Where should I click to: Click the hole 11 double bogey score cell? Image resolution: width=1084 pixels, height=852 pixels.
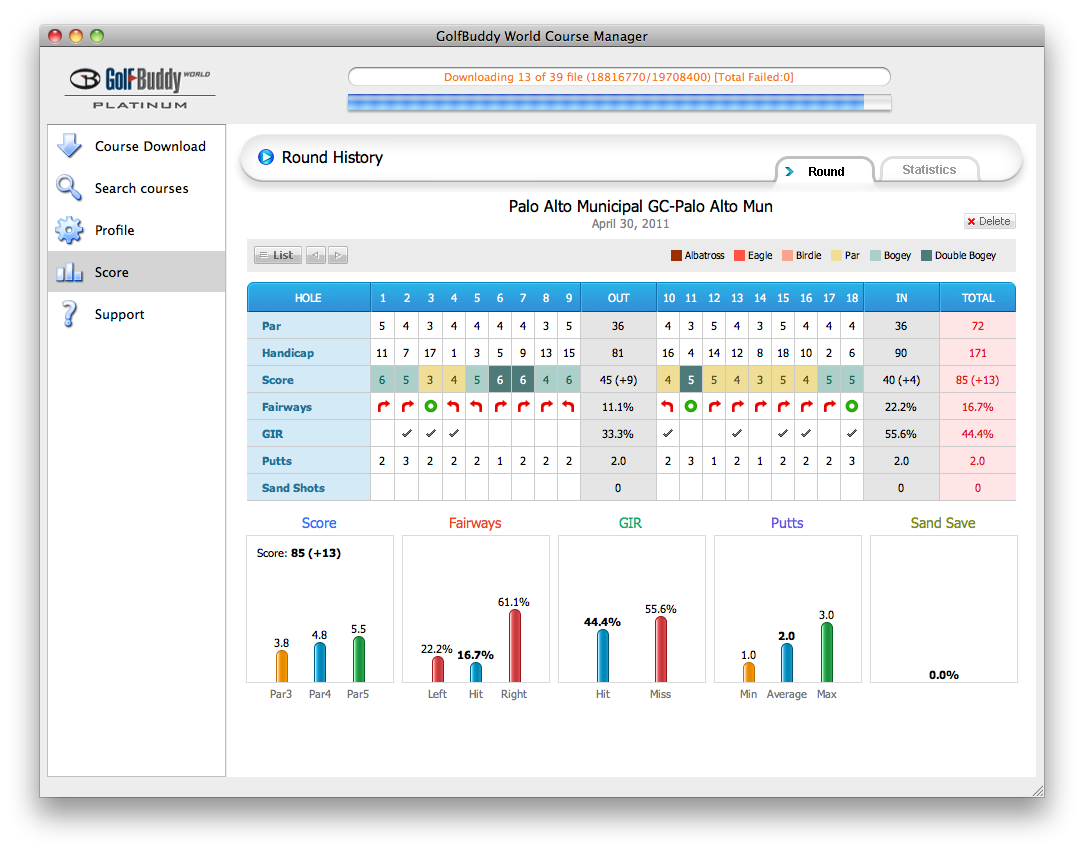tap(691, 380)
